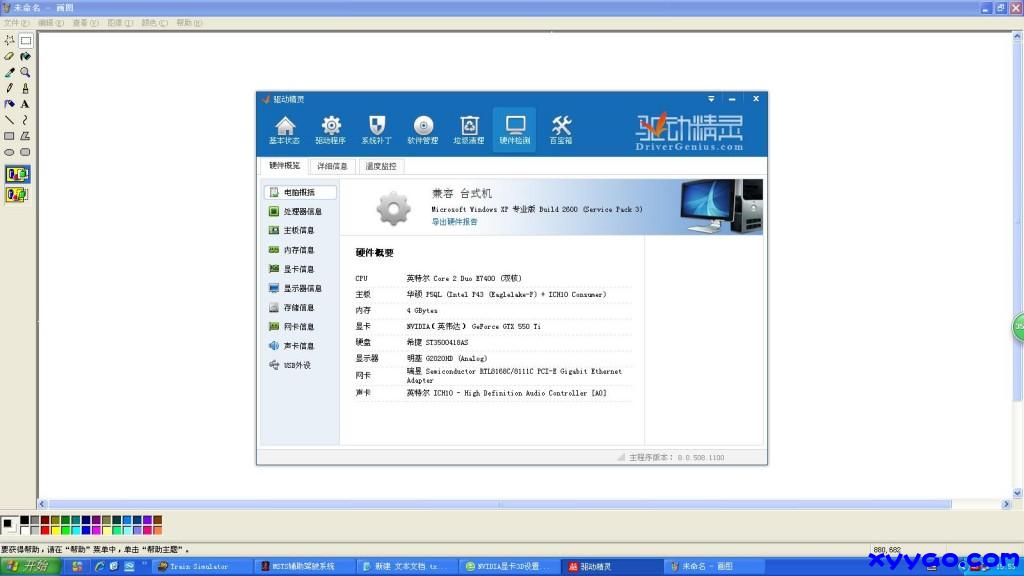The height and width of the screenshot is (576, 1024).
Task: Click the 导出硬件报告 link
Action: pyautogui.click(x=454, y=222)
